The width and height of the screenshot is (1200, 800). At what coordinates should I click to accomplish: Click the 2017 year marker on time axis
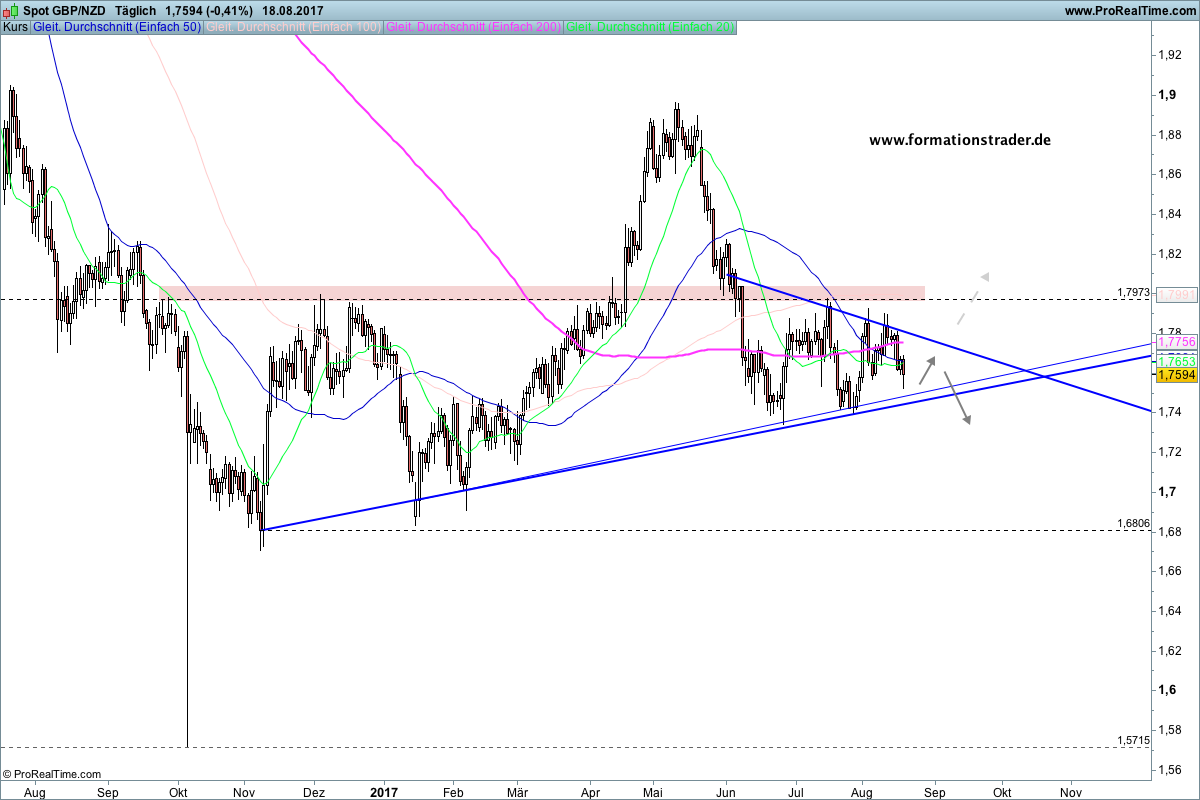click(385, 792)
